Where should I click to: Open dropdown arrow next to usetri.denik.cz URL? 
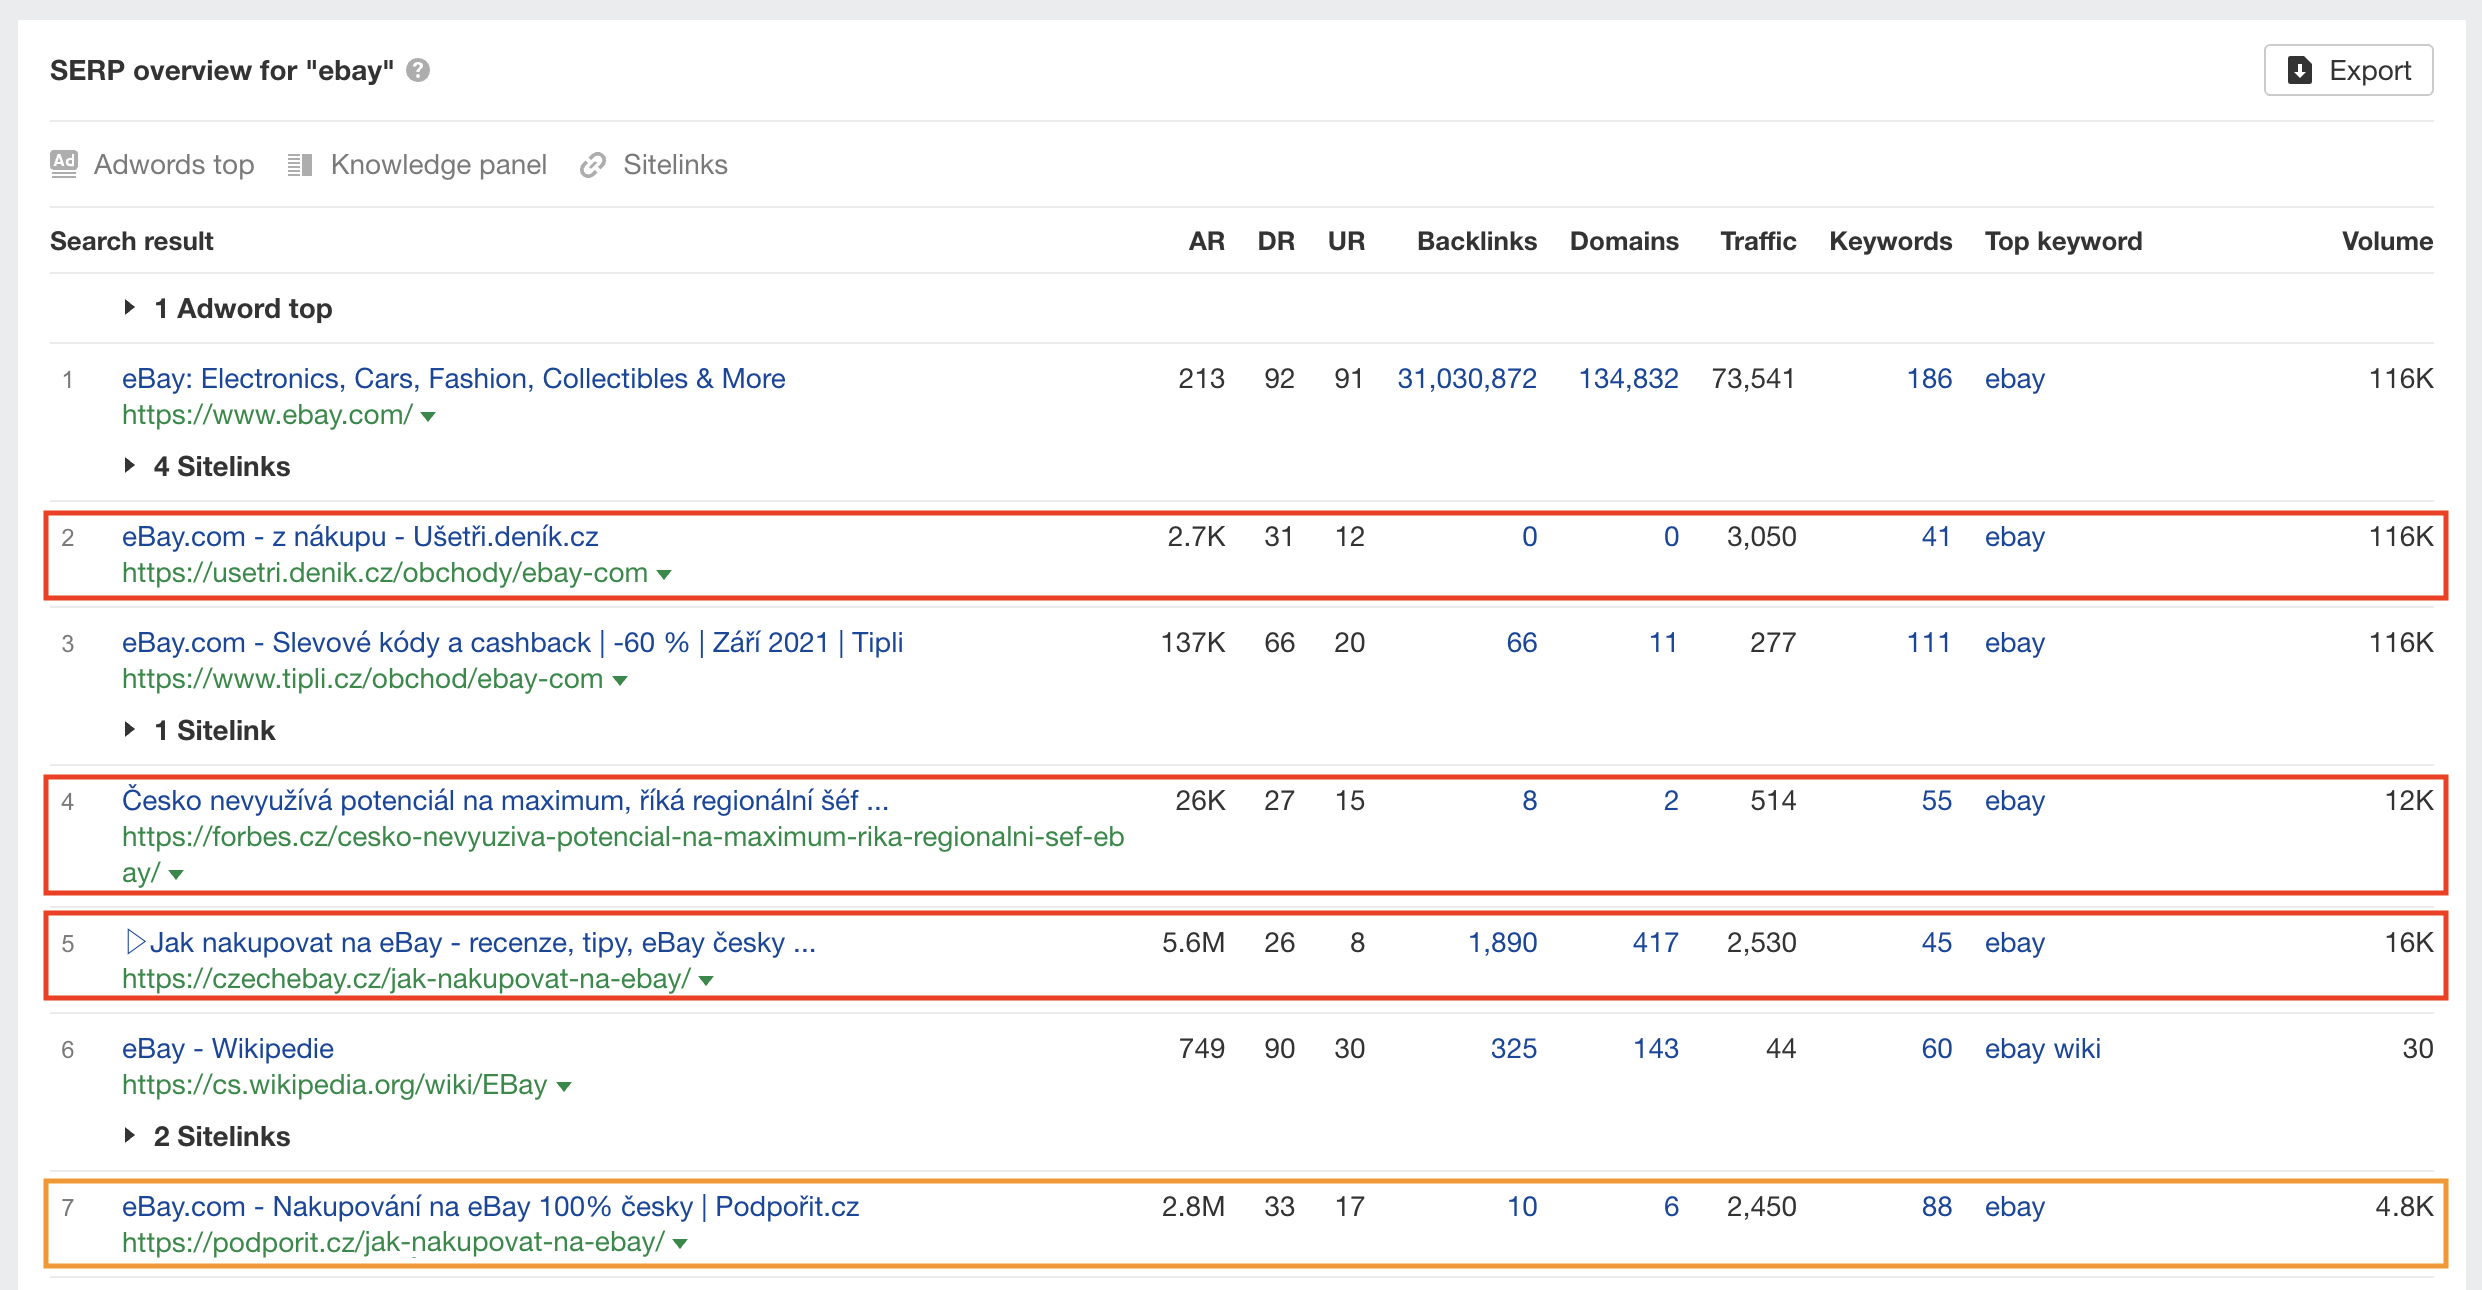(664, 575)
